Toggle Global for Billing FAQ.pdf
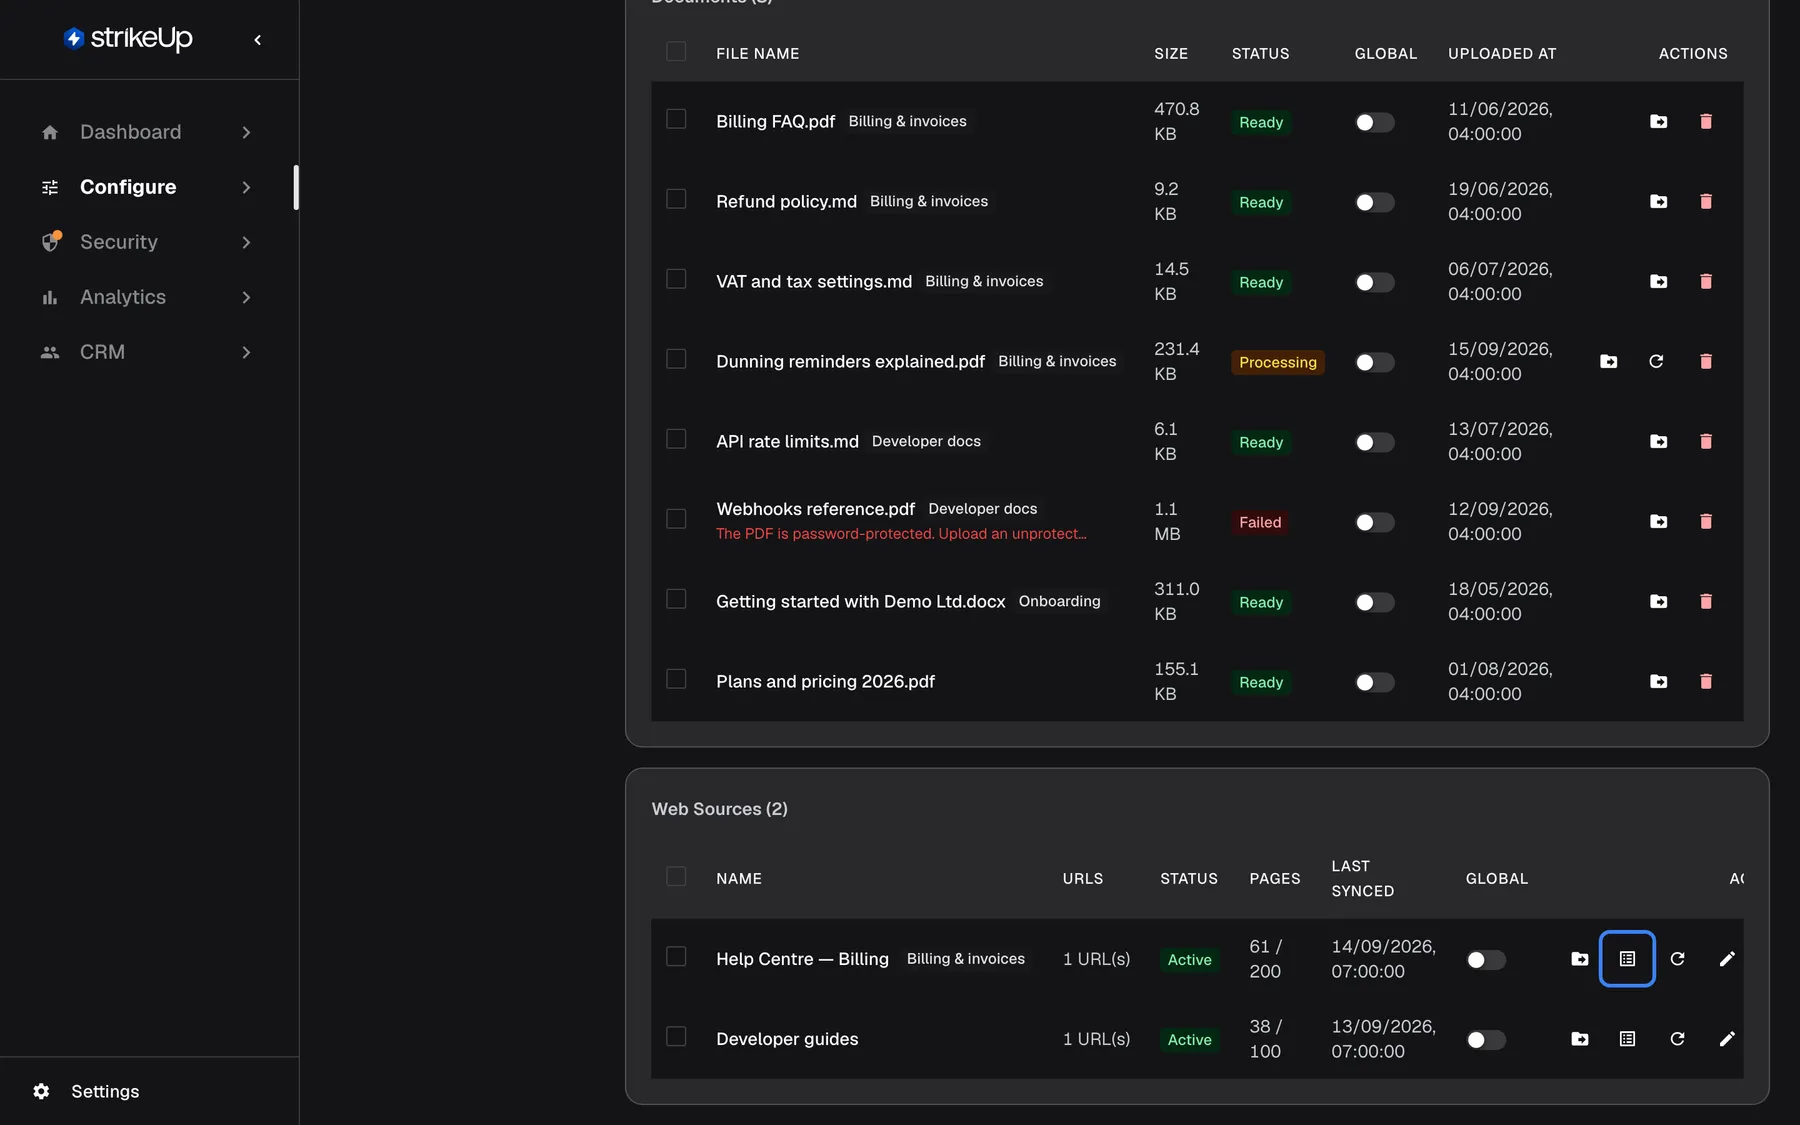The width and height of the screenshot is (1800, 1125). (x=1374, y=122)
